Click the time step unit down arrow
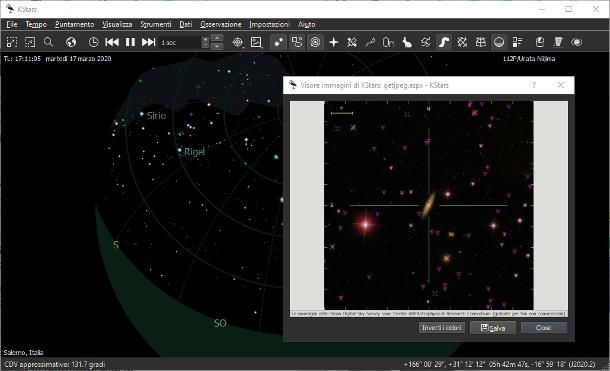 [217, 46]
